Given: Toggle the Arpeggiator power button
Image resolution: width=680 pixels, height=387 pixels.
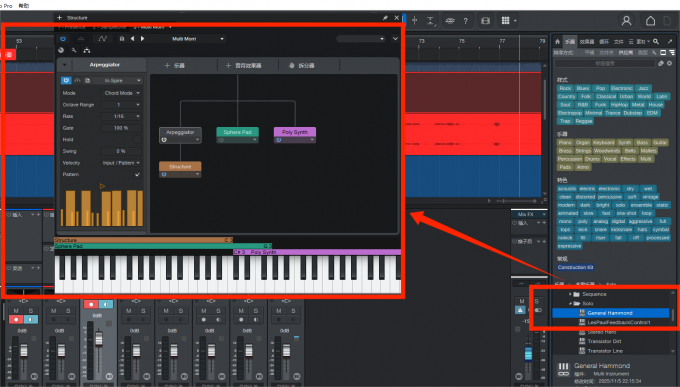Looking at the screenshot, I should pos(66,80).
